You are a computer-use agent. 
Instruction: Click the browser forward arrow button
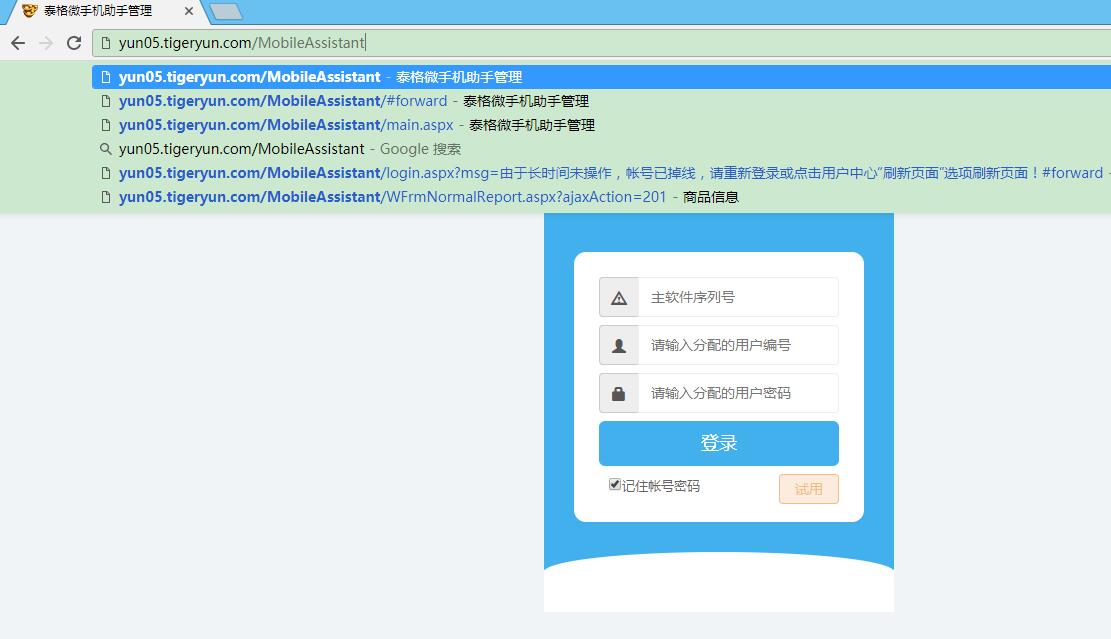click(46, 43)
